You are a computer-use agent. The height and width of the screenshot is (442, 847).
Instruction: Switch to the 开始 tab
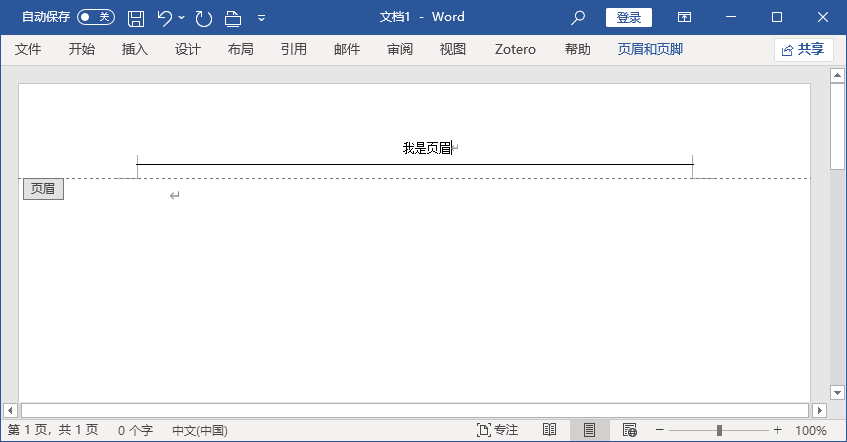click(x=82, y=49)
